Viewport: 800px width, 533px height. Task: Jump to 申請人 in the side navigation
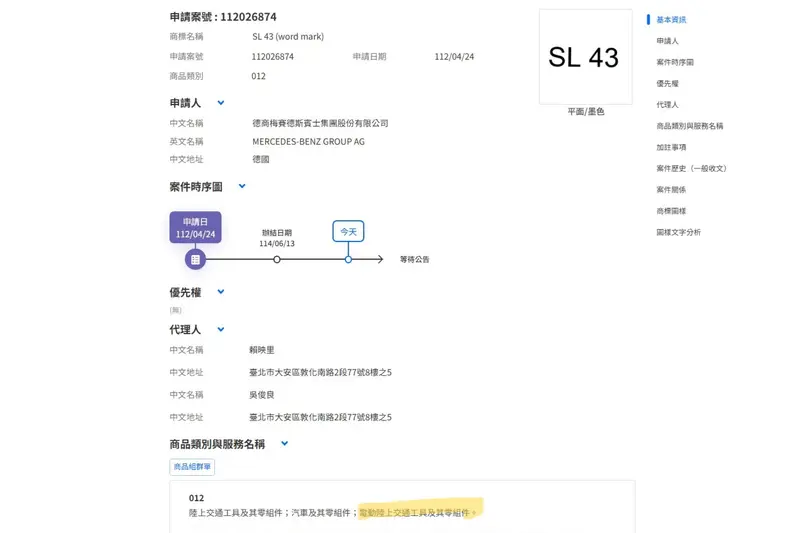[667, 41]
